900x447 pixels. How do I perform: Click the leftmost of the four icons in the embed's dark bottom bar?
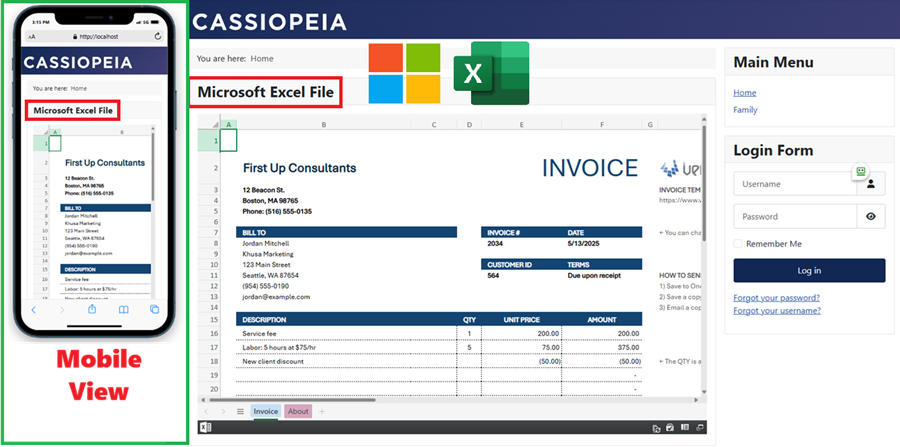657,428
